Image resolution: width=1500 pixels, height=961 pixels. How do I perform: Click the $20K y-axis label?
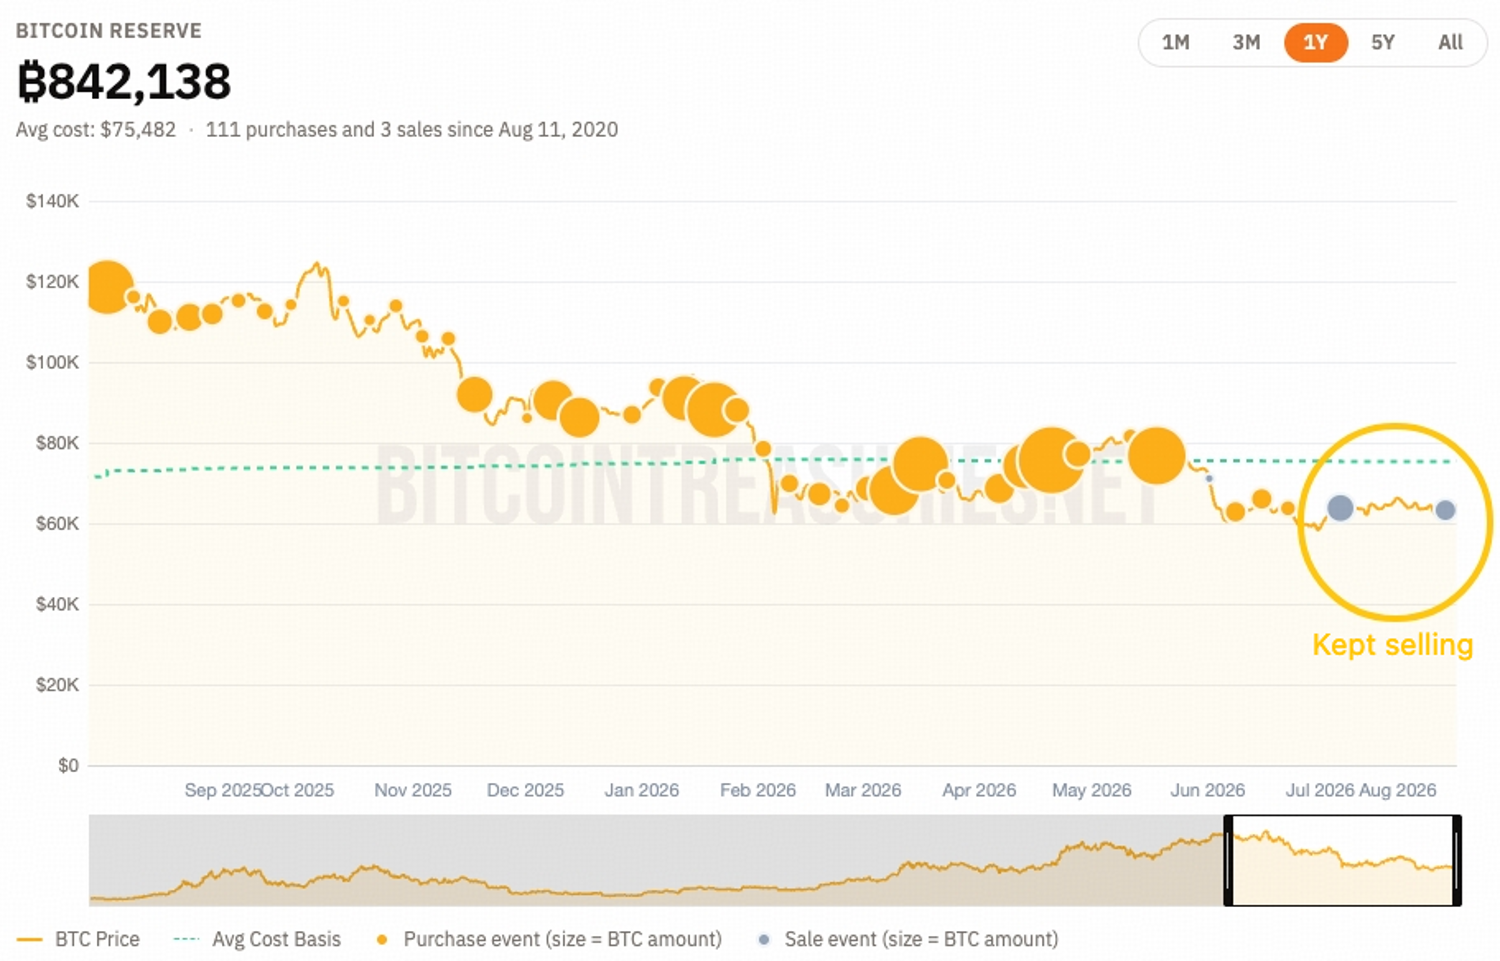[x=57, y=685]
